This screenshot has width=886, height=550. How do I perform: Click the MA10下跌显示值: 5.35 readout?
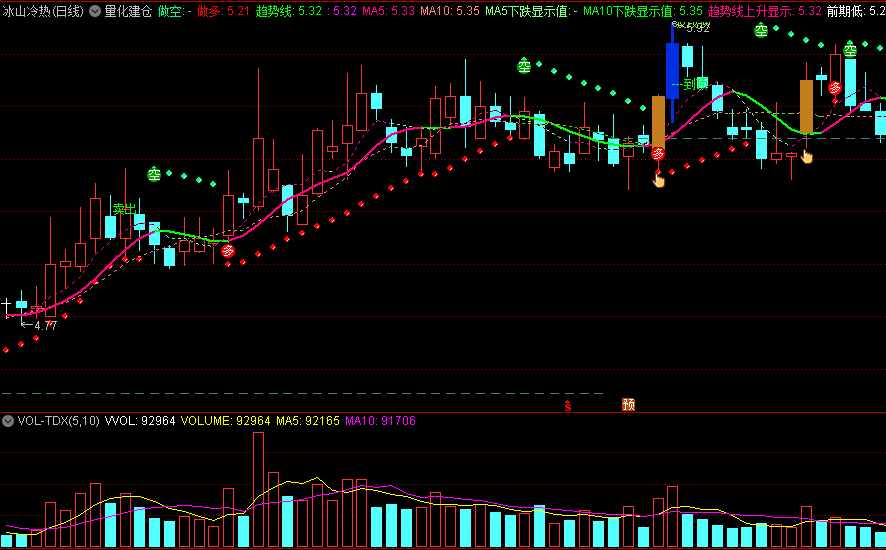coord(643,11)
